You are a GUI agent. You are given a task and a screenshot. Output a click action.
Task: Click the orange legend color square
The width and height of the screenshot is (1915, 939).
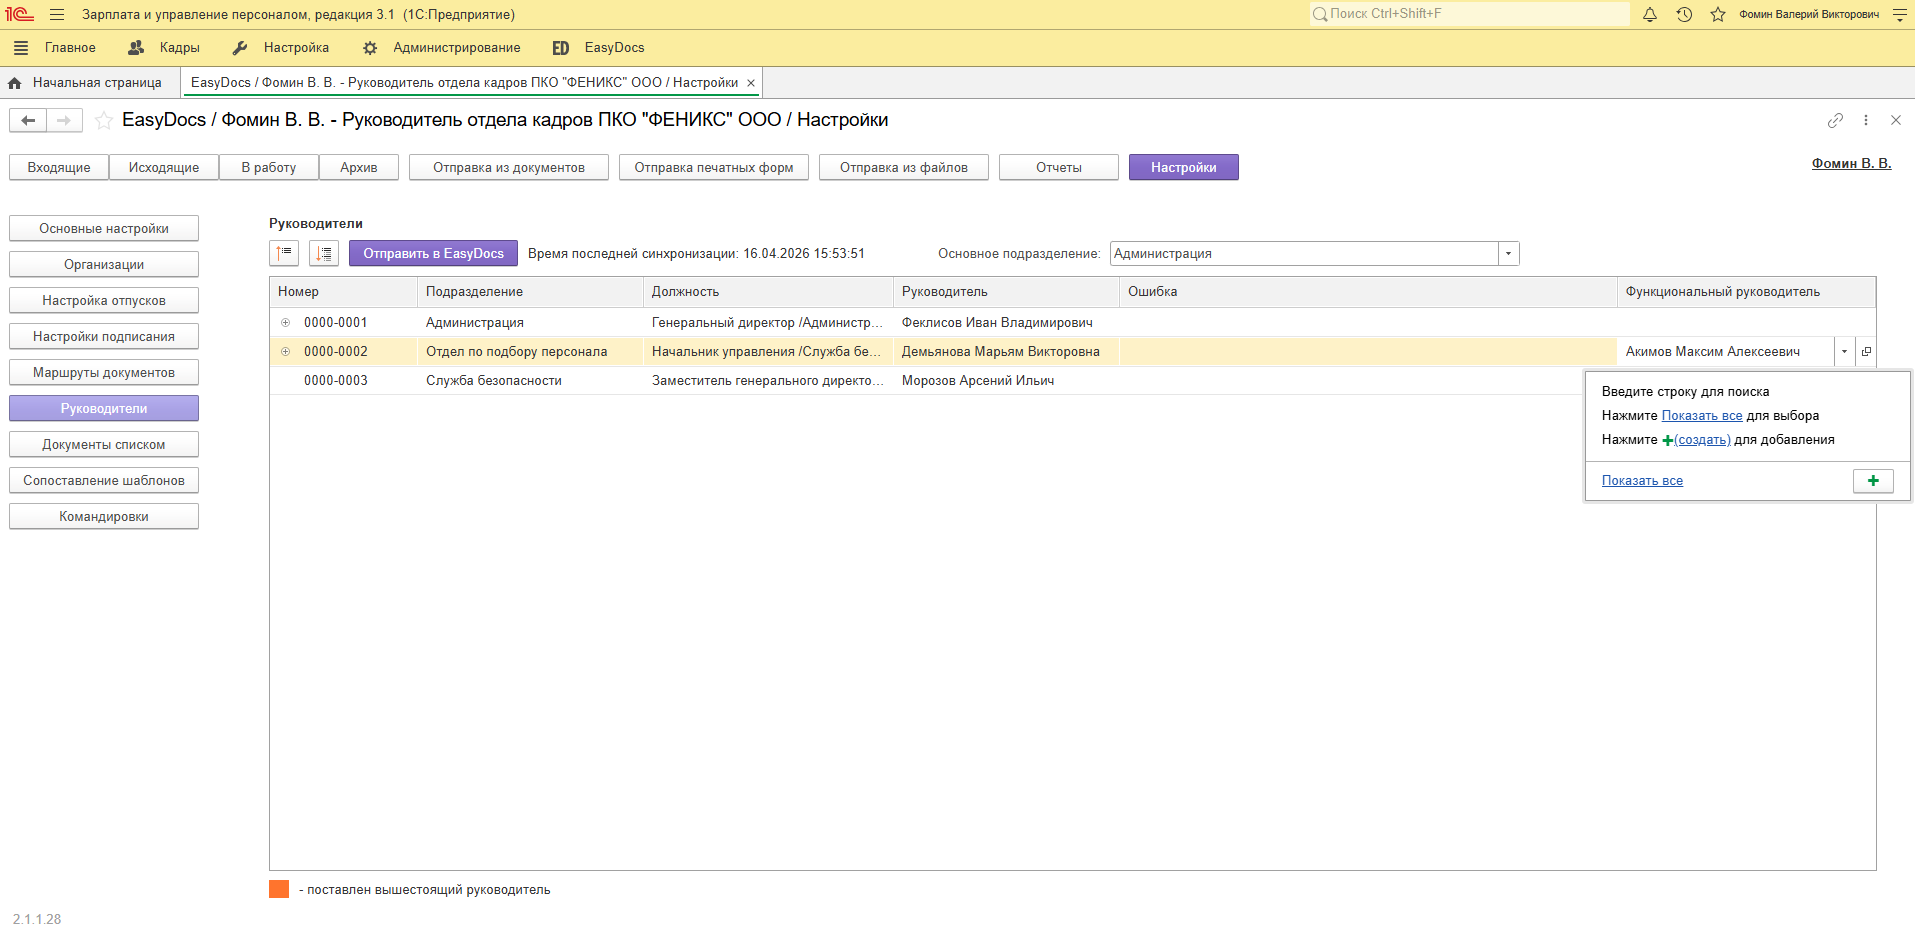(x=279, y=889)
